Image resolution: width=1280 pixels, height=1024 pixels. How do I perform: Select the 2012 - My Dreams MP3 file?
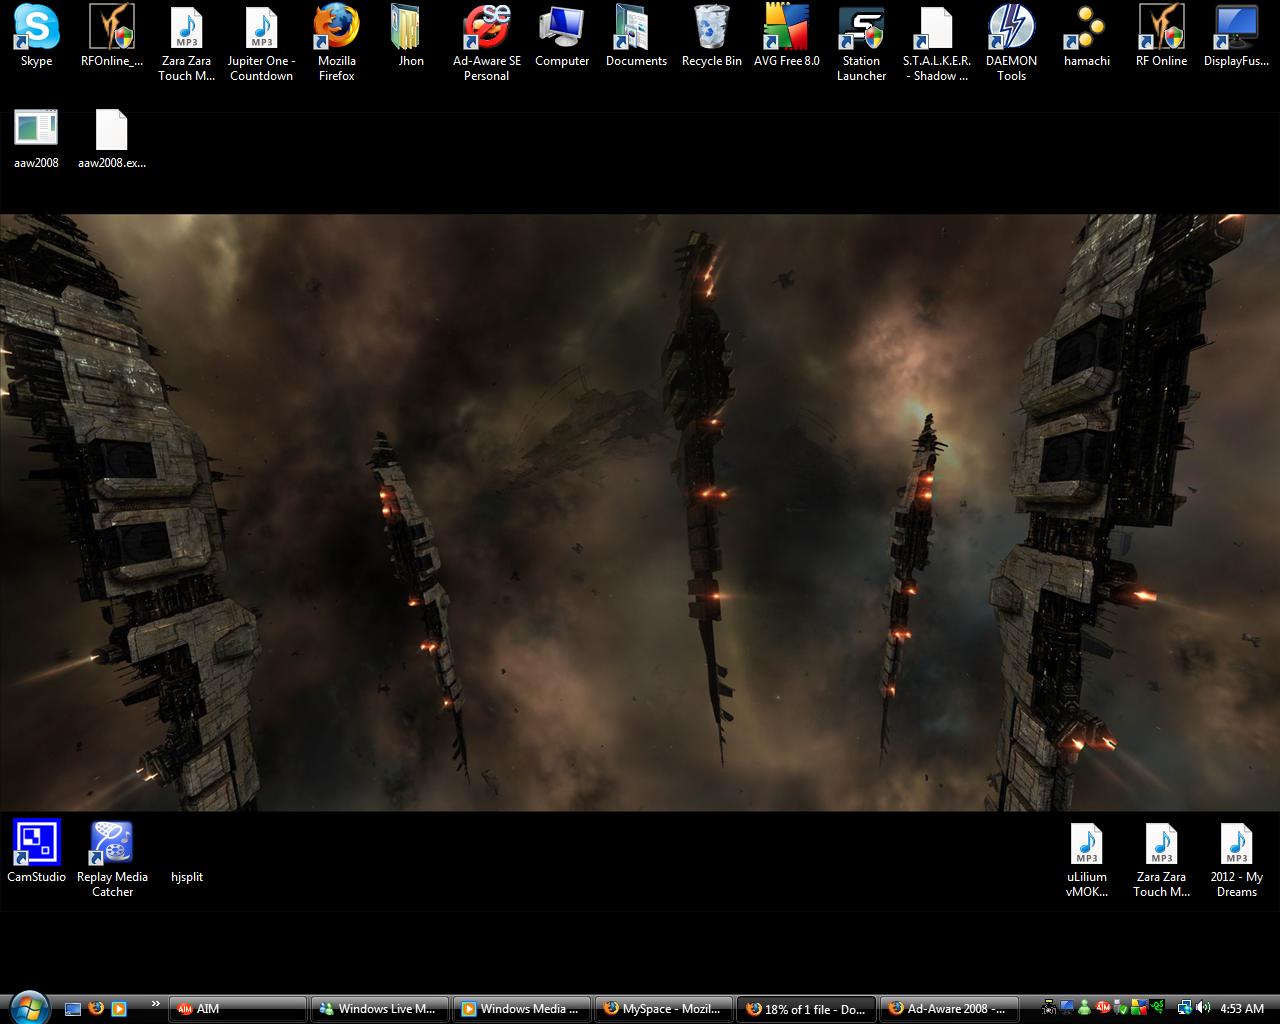(x=1237, y=860)
